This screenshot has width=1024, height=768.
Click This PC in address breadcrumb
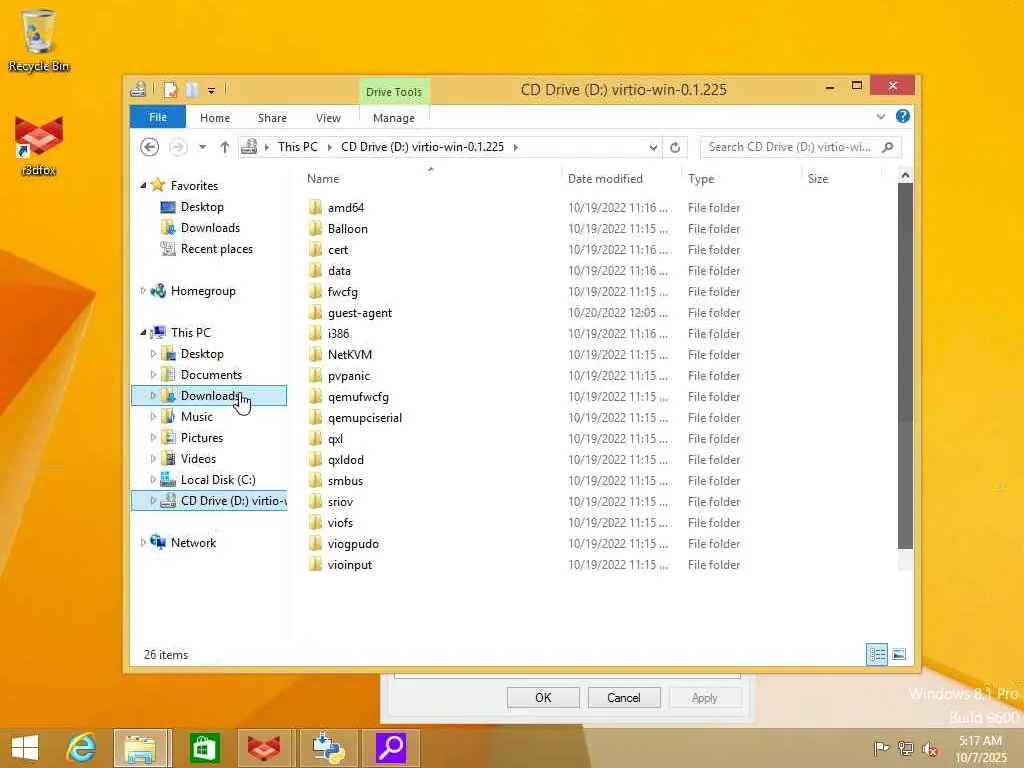click(298, 147)
